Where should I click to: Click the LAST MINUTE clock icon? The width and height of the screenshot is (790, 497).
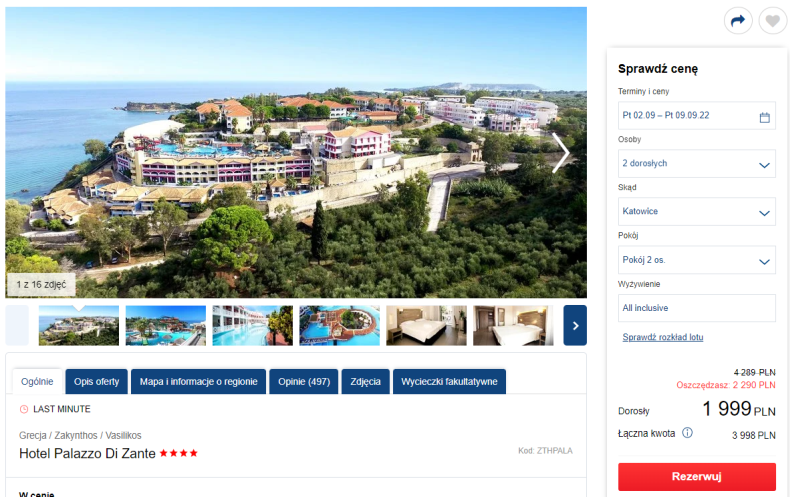[x=24, y=409]
